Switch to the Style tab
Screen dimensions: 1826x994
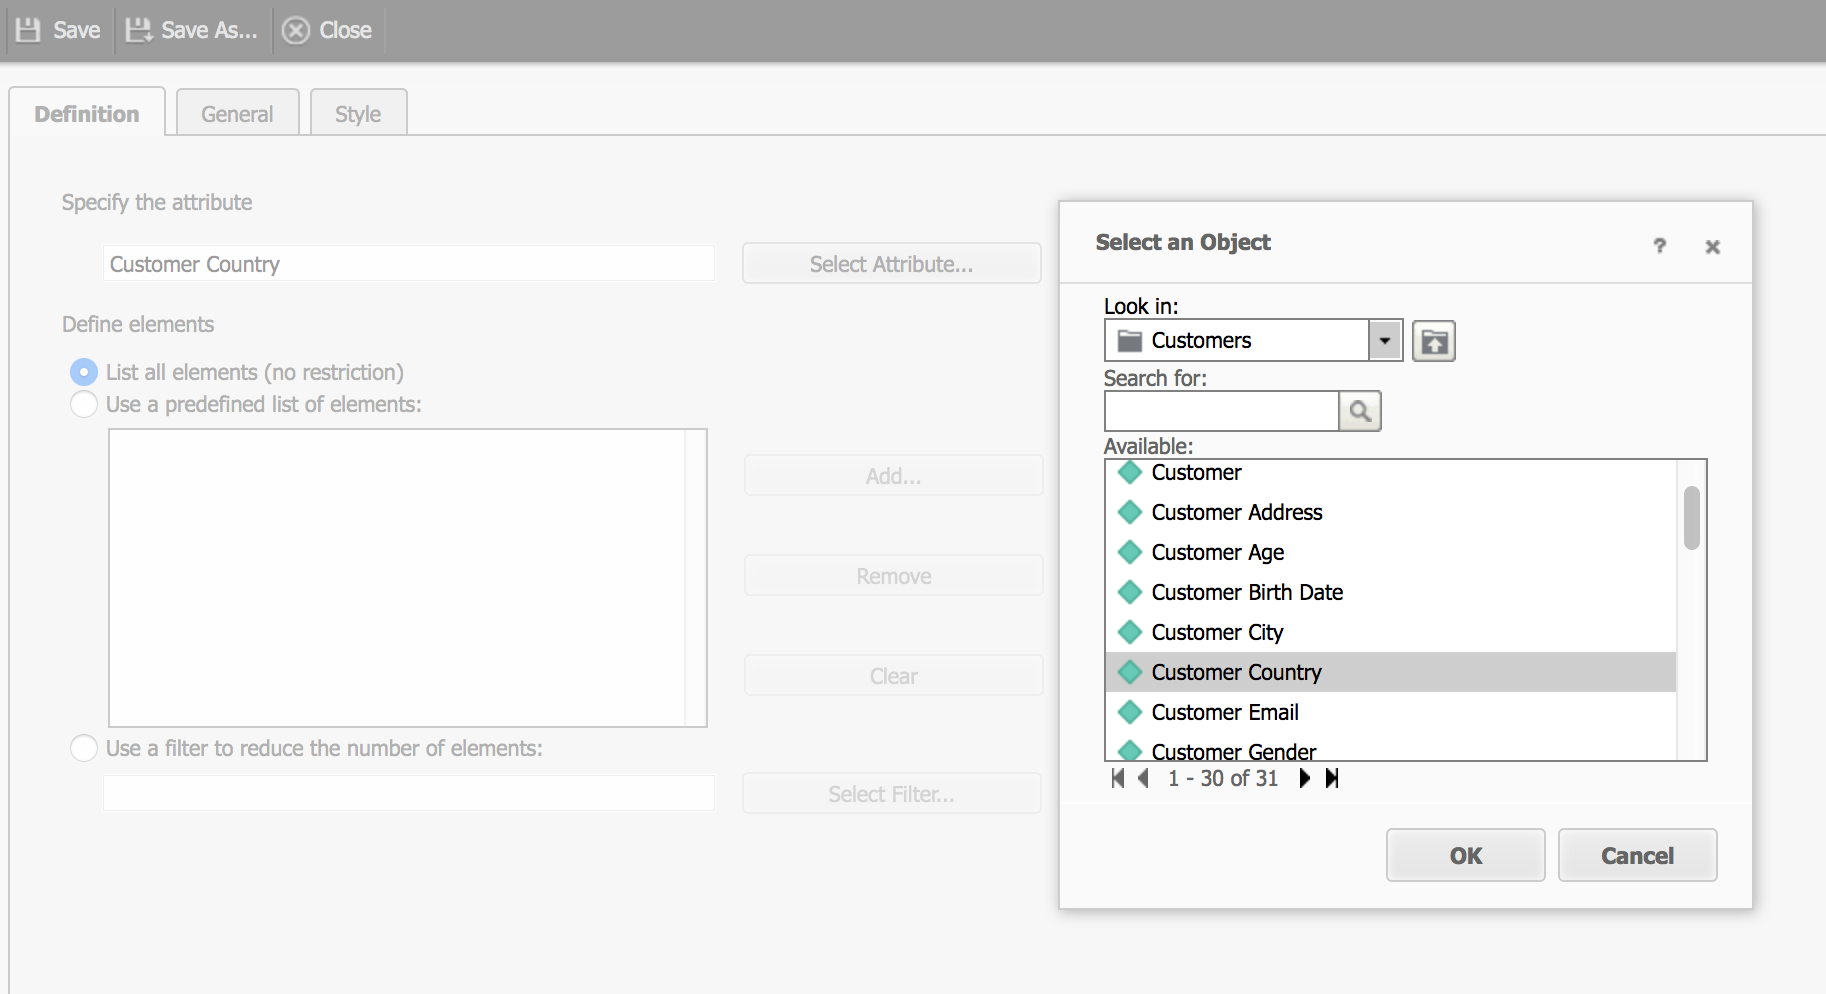point(358,113)
